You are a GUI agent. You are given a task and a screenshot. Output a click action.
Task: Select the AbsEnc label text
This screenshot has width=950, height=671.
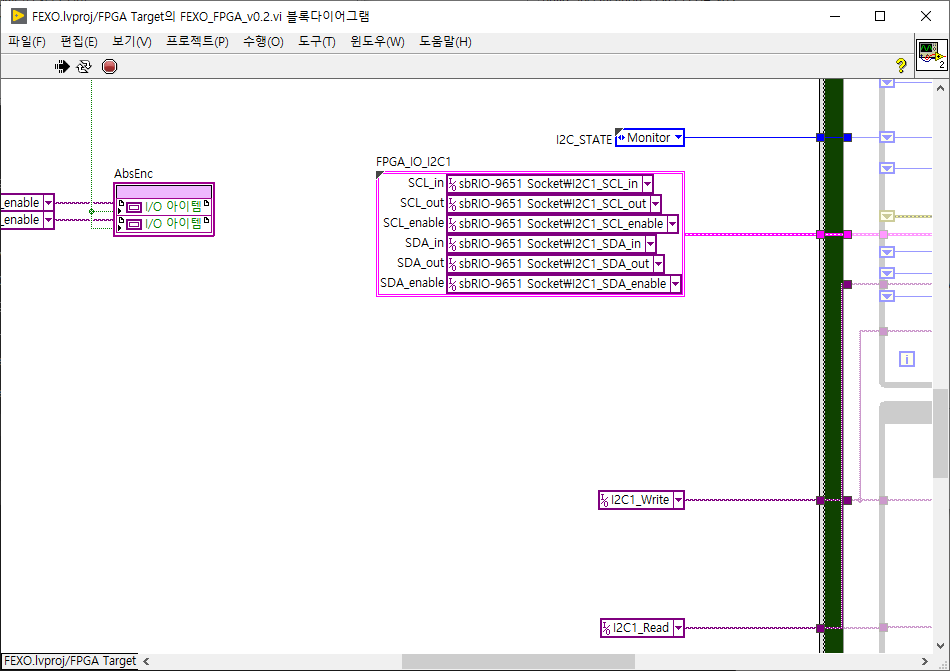133,174
